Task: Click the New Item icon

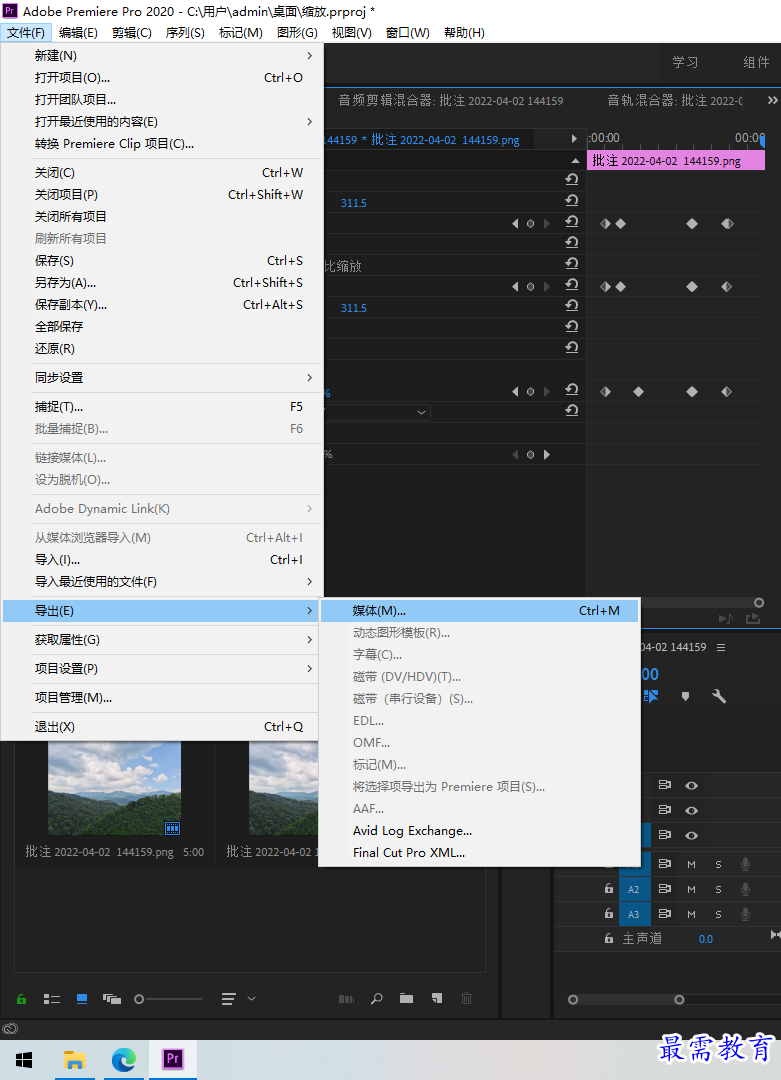Action: click(x=437, y=999)
